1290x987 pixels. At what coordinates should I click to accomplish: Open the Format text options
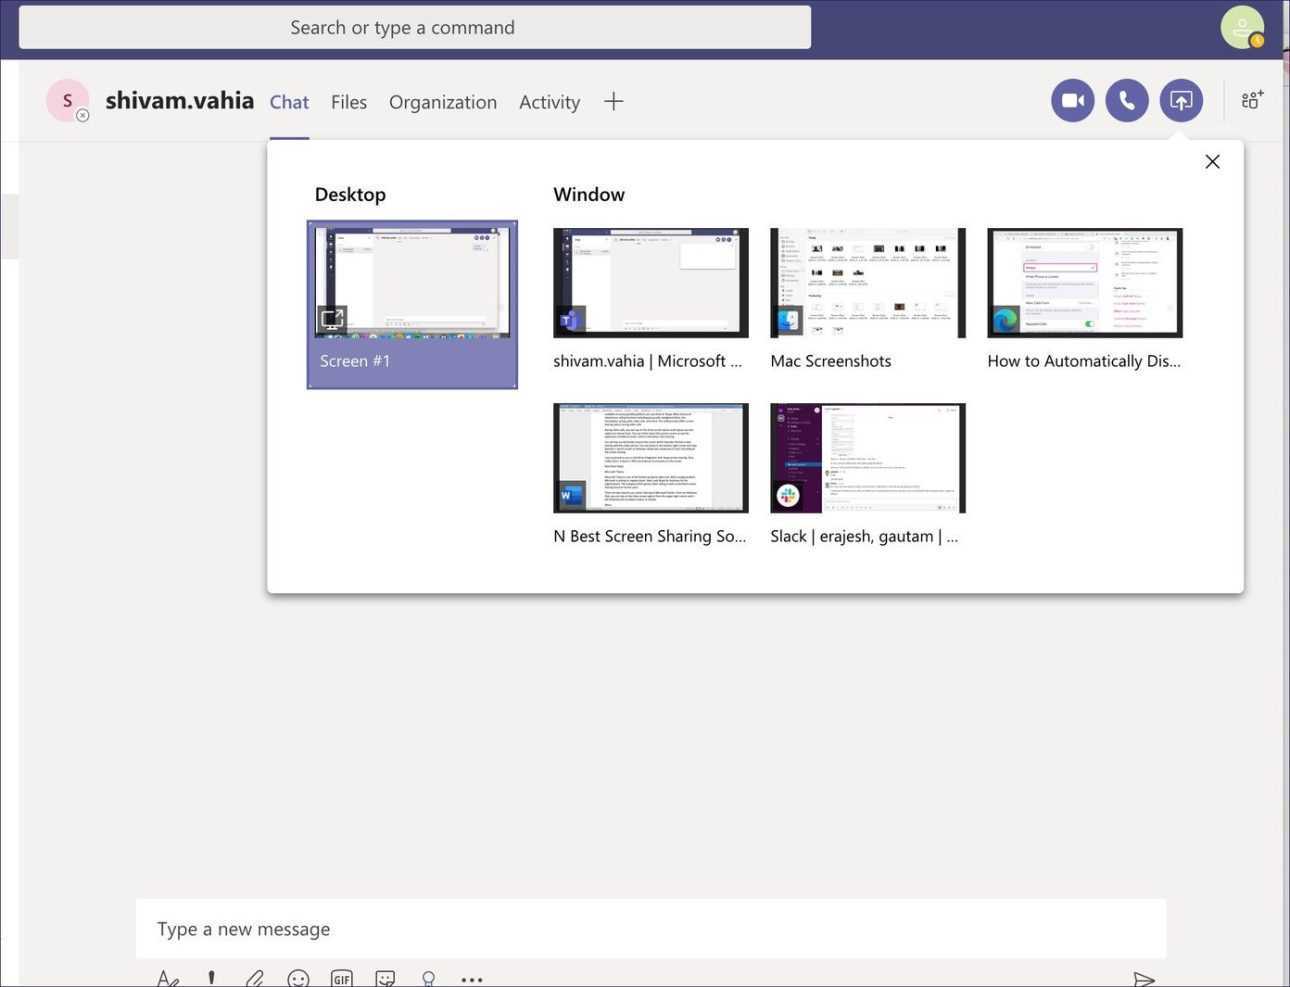click(168, 978)
